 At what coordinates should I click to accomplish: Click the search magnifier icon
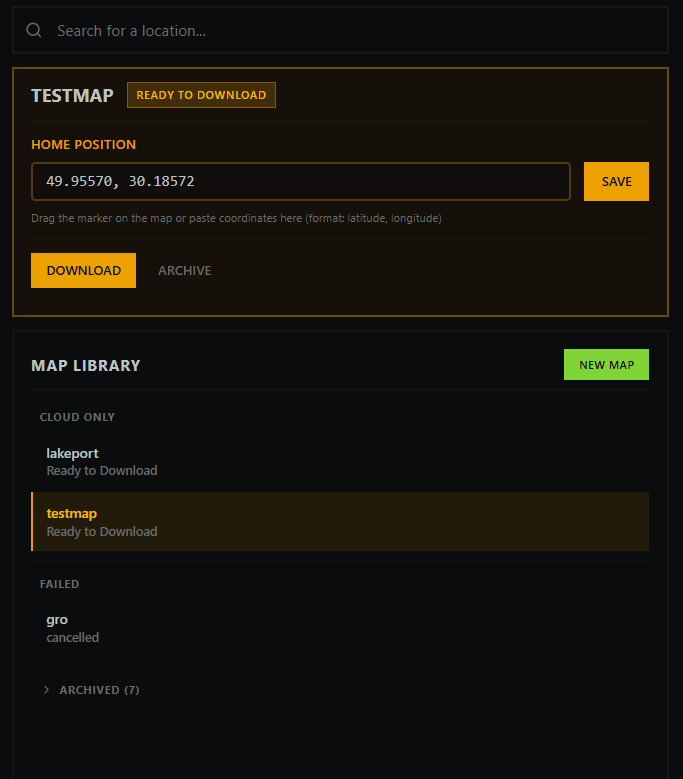[34, 31]
